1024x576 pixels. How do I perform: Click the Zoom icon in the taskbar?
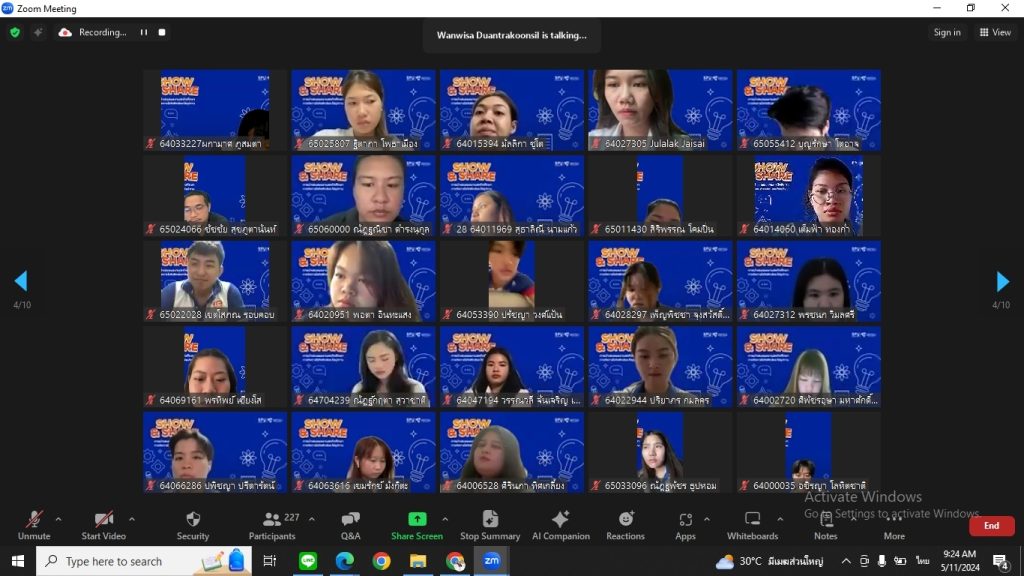click(x=492, y=561)
